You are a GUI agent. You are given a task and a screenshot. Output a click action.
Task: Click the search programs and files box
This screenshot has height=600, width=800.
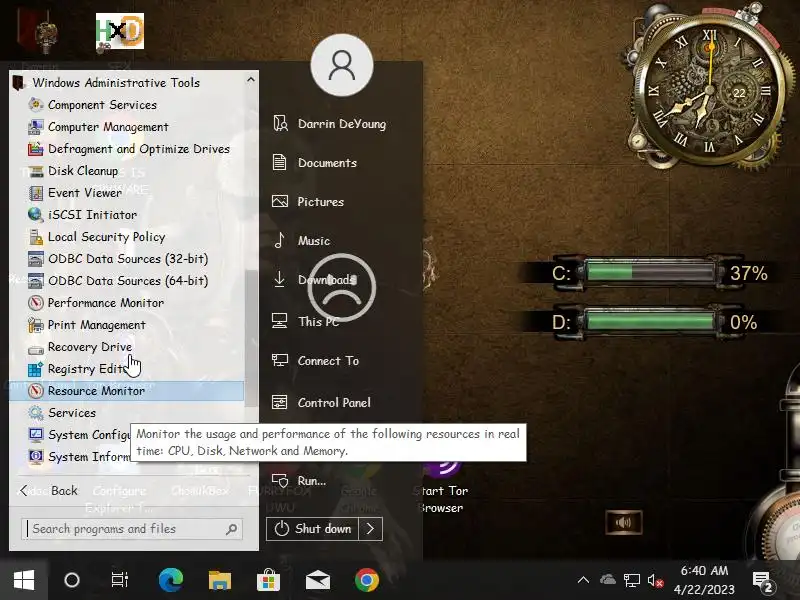coord(132,529)
